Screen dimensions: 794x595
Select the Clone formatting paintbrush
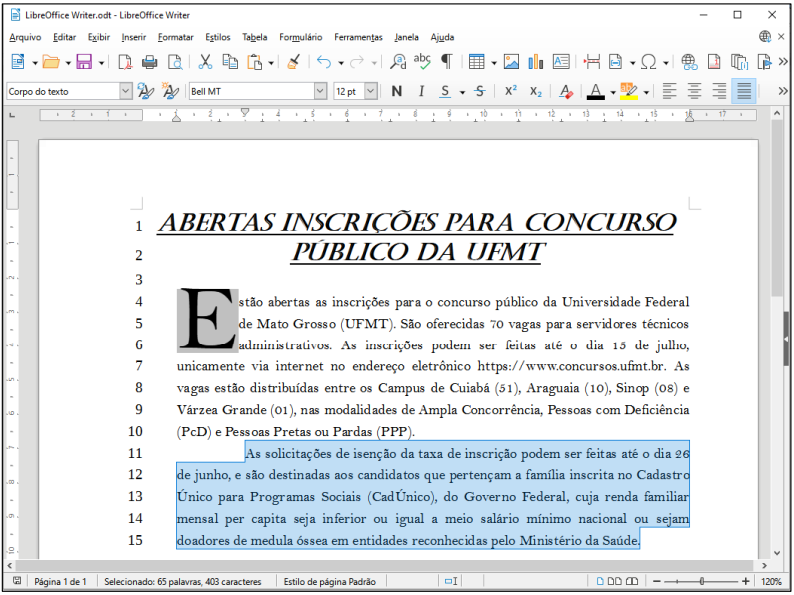click(292, 62)
